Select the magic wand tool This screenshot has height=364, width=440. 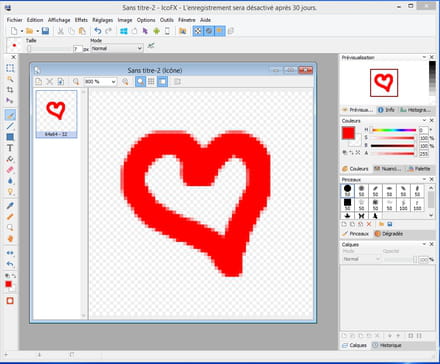[10, 79]
